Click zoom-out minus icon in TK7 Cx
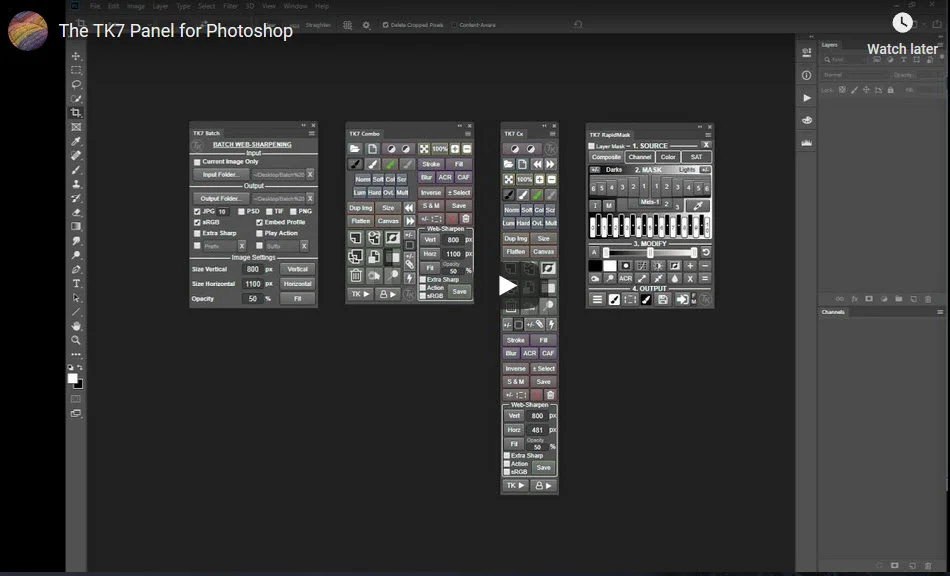The height and width of the screenshot is (576, 950). (551, 179)
